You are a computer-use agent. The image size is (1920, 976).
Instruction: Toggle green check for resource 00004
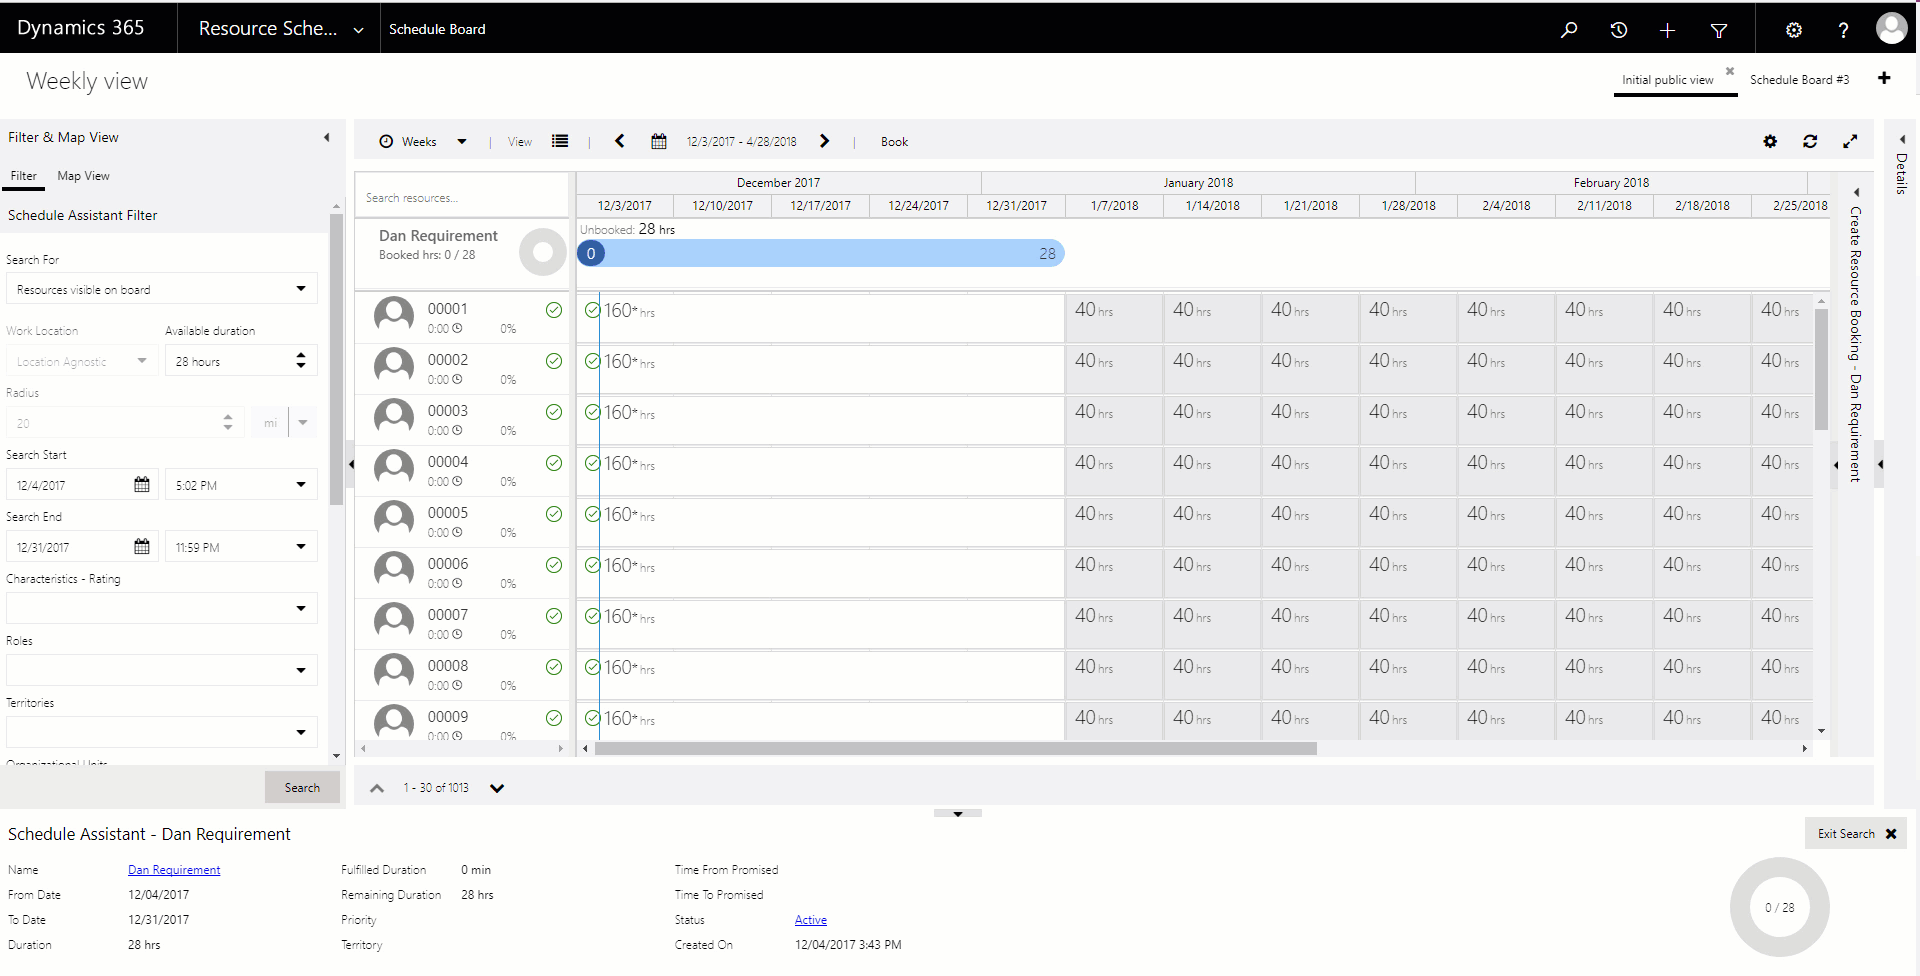click(x=554, y=463)
